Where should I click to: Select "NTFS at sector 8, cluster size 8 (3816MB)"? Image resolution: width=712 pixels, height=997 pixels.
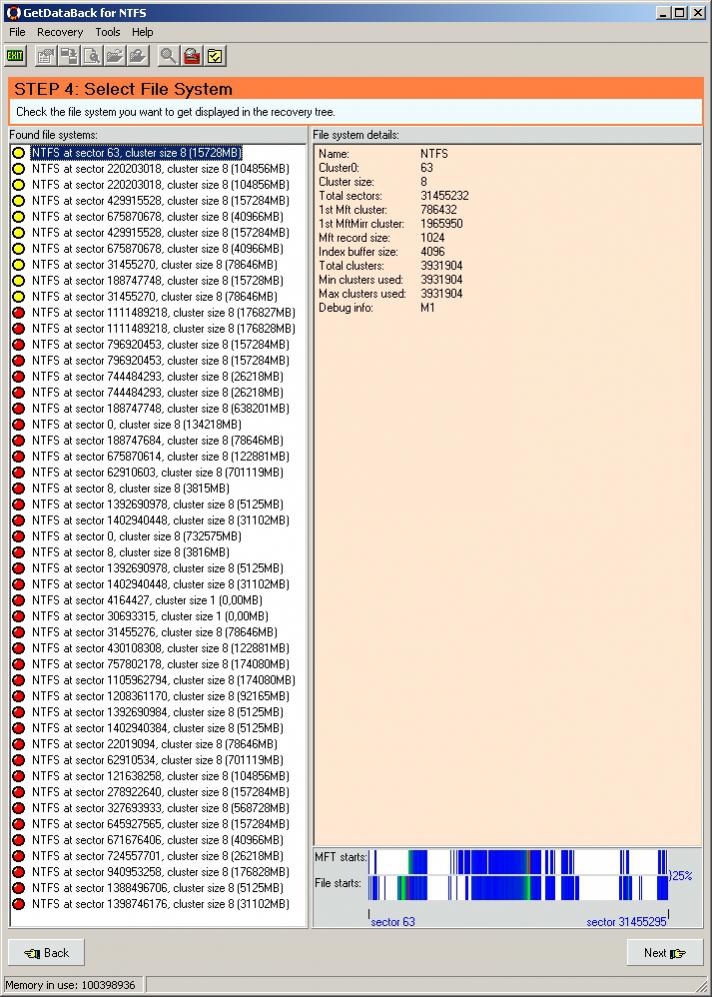[x=130, y=552]
